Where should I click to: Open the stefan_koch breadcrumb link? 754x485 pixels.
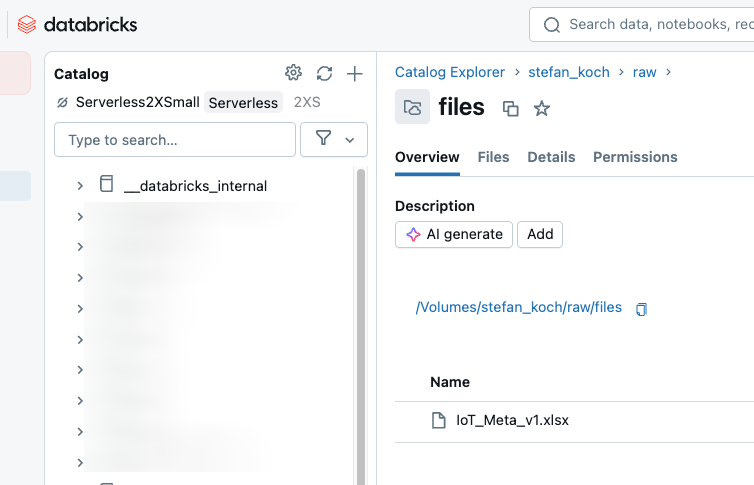point(569,72)
